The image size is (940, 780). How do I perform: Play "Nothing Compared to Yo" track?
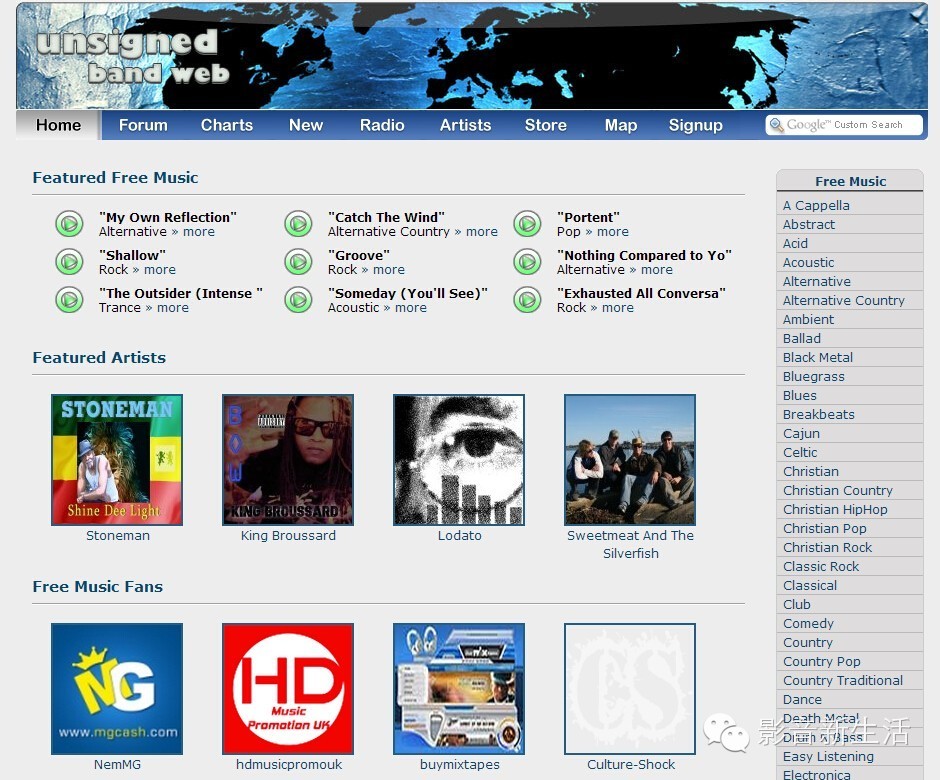point(527,262)
